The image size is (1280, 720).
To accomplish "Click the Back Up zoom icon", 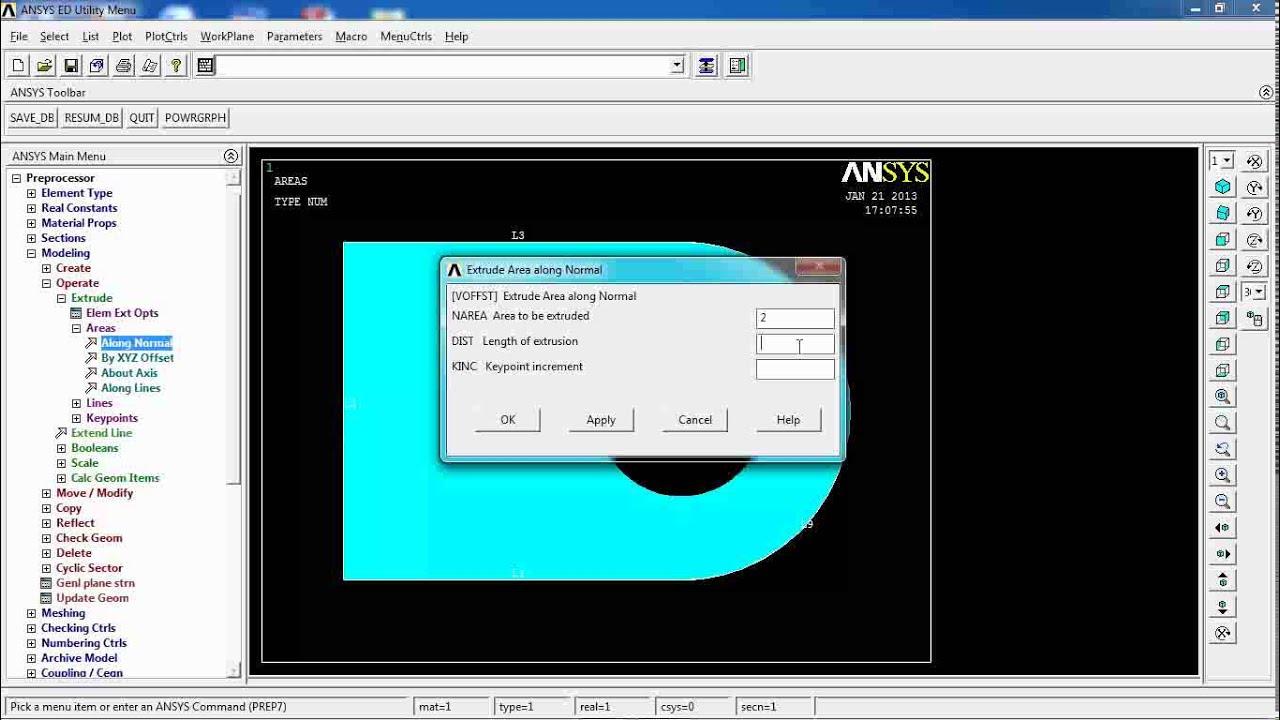I will [1222, 449].
